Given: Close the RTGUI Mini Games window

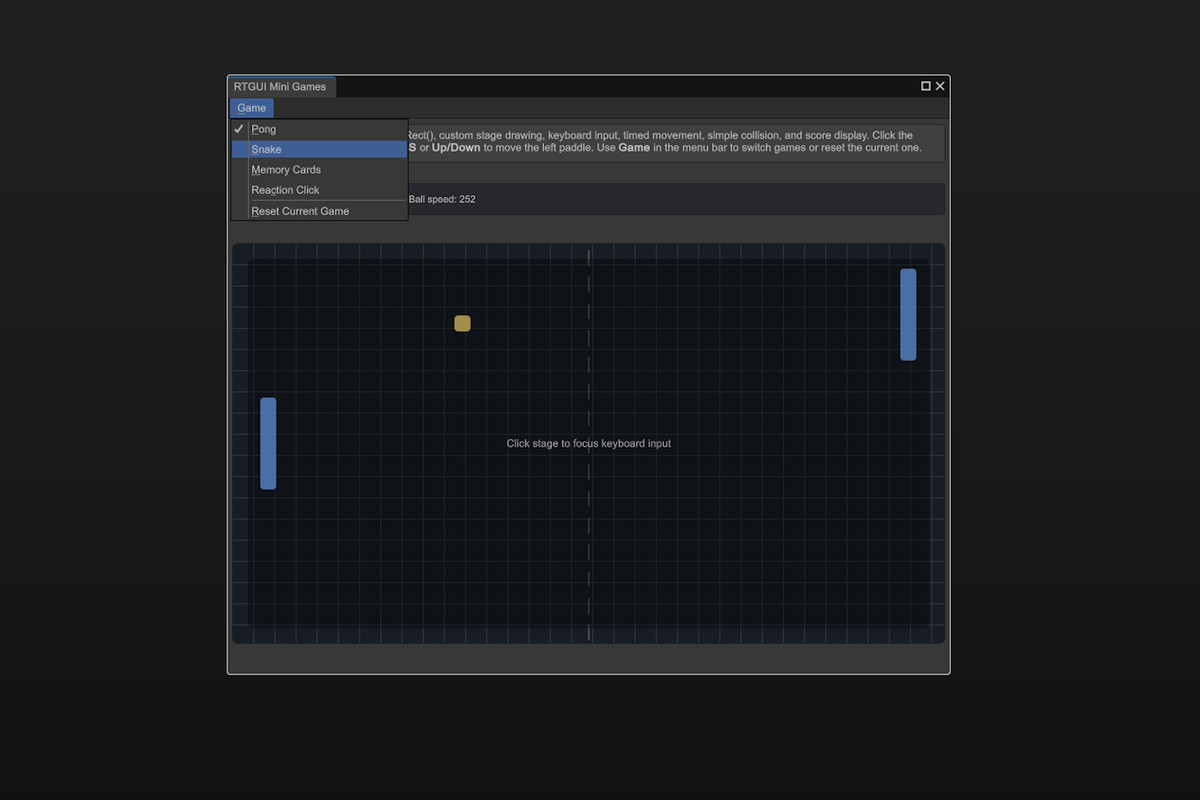Looking at the screenshot, I should (940, 86).
